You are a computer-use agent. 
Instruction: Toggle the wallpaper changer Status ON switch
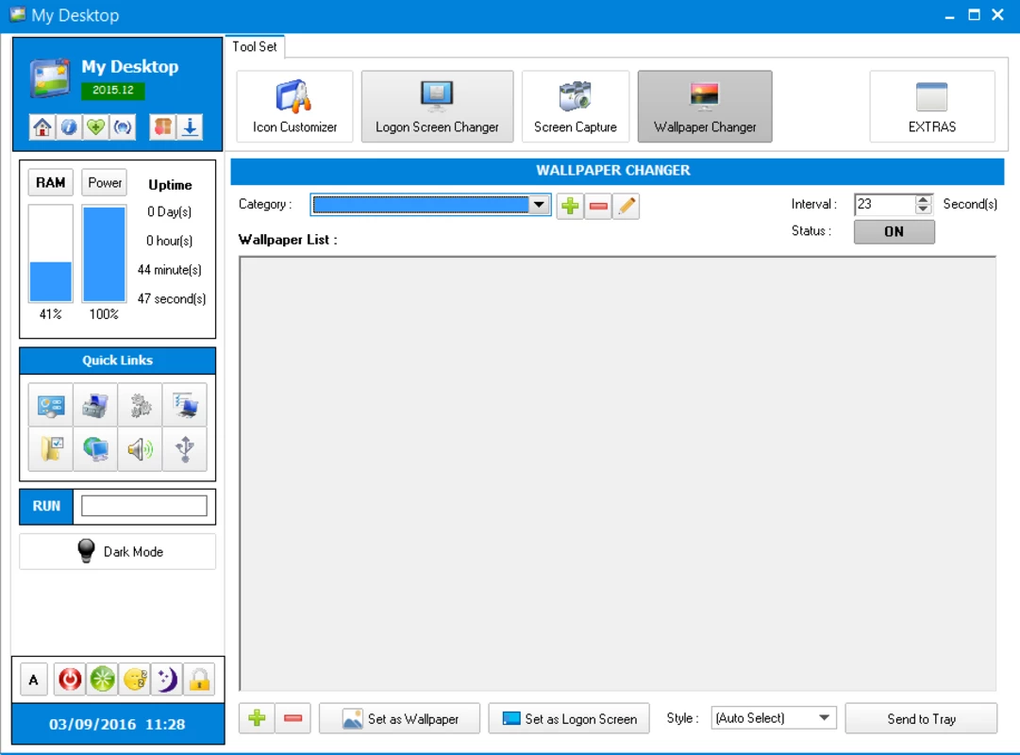(x=893, y=231)
